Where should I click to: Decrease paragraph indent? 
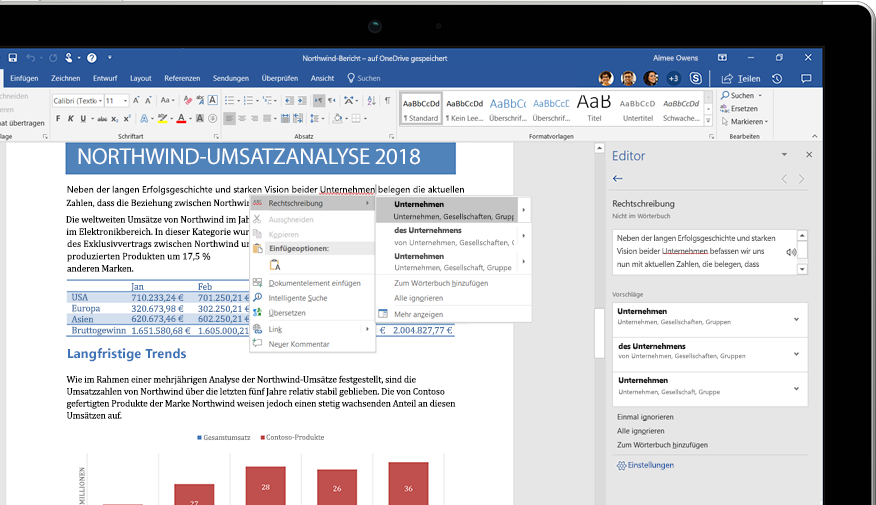point(289,101)
